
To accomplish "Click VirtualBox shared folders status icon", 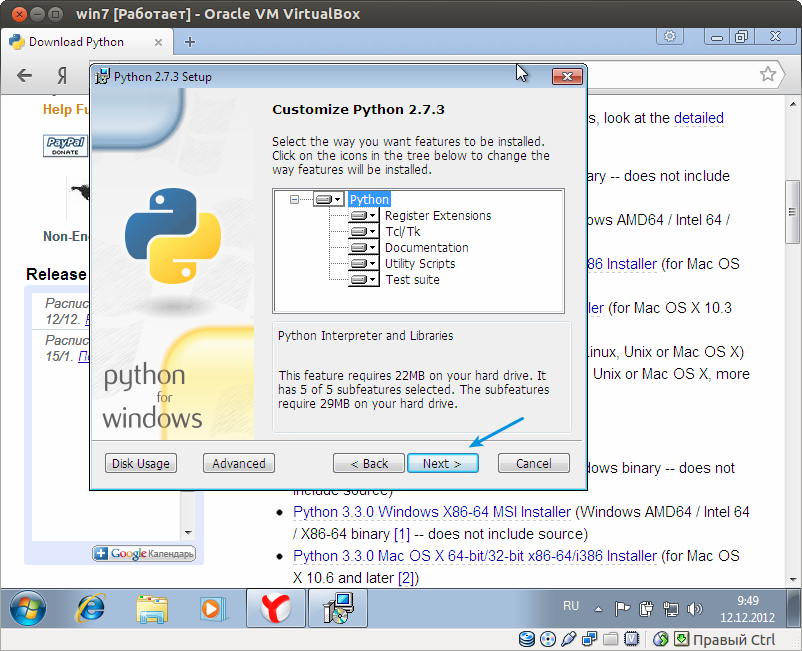I will tap(610, 639).
